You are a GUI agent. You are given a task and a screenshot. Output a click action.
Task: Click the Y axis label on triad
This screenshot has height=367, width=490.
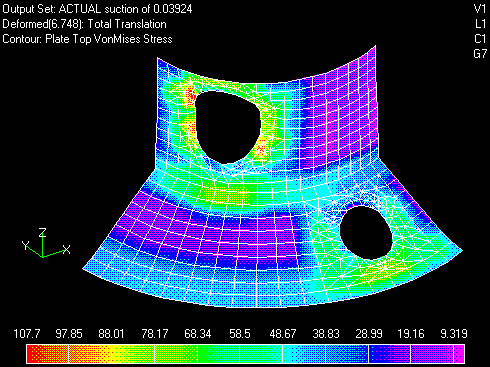tap(26, 245)
